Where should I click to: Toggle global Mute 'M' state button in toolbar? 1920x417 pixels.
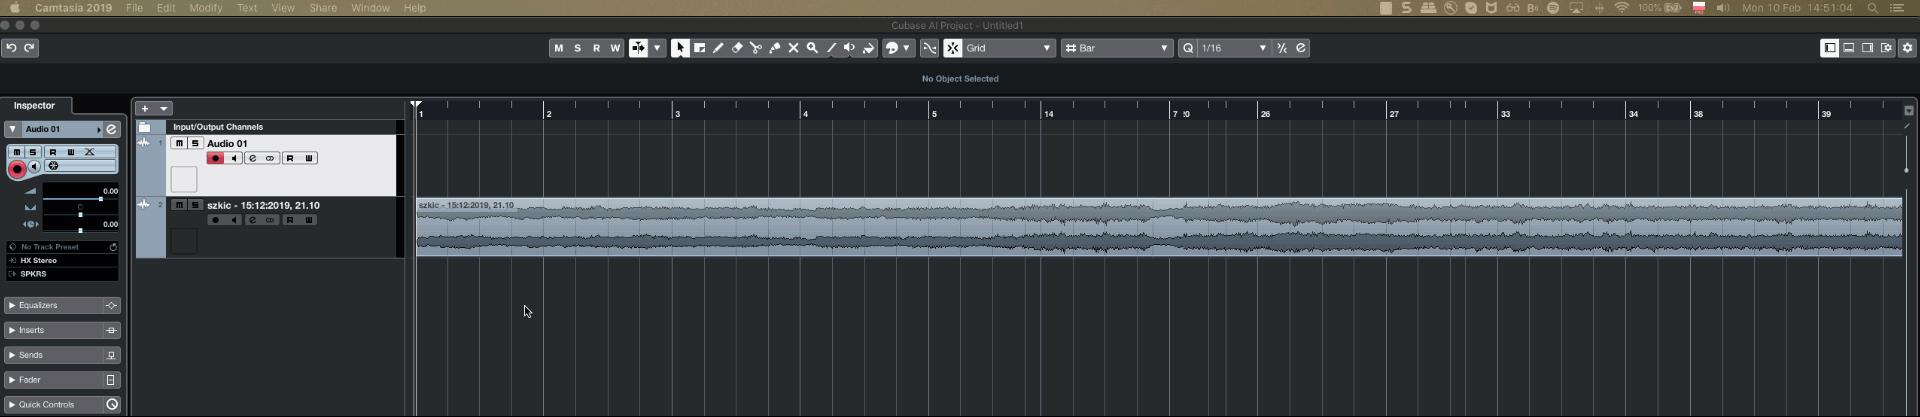pyautogui.click(x=558, y=48)
